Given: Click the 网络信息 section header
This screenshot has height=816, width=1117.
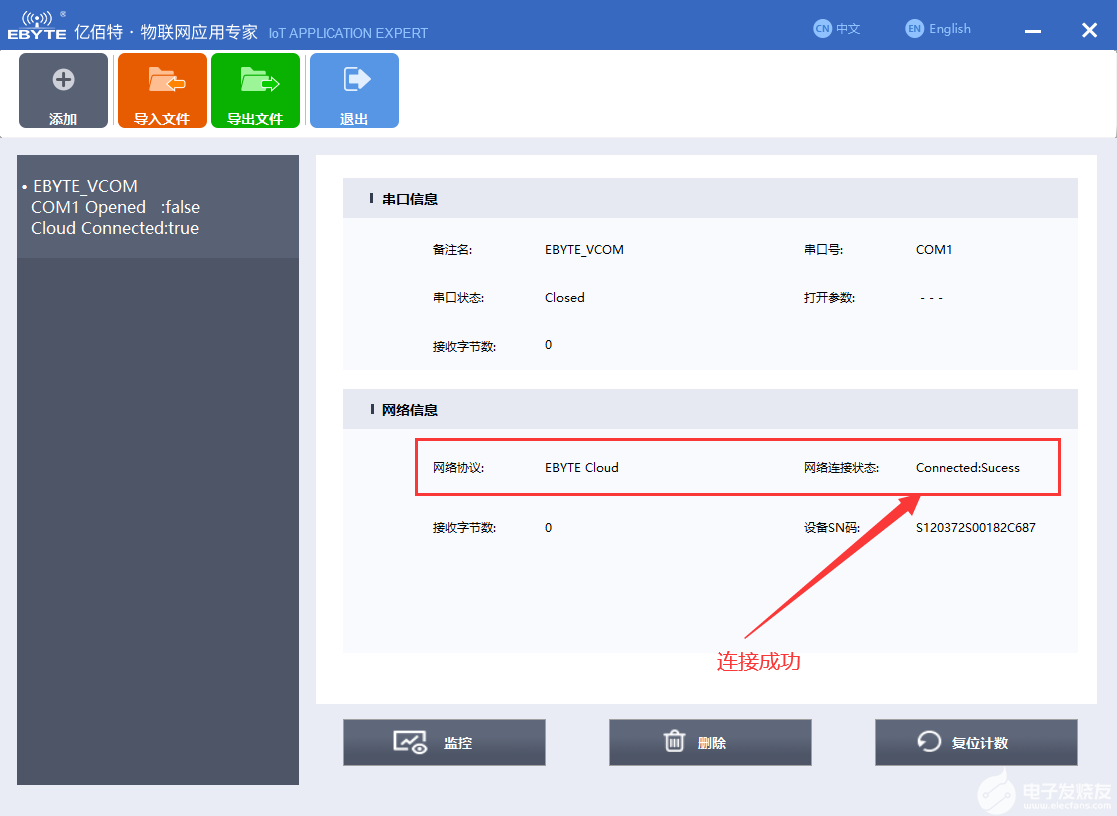Looking at the screenshot, I should coord(710,410).
